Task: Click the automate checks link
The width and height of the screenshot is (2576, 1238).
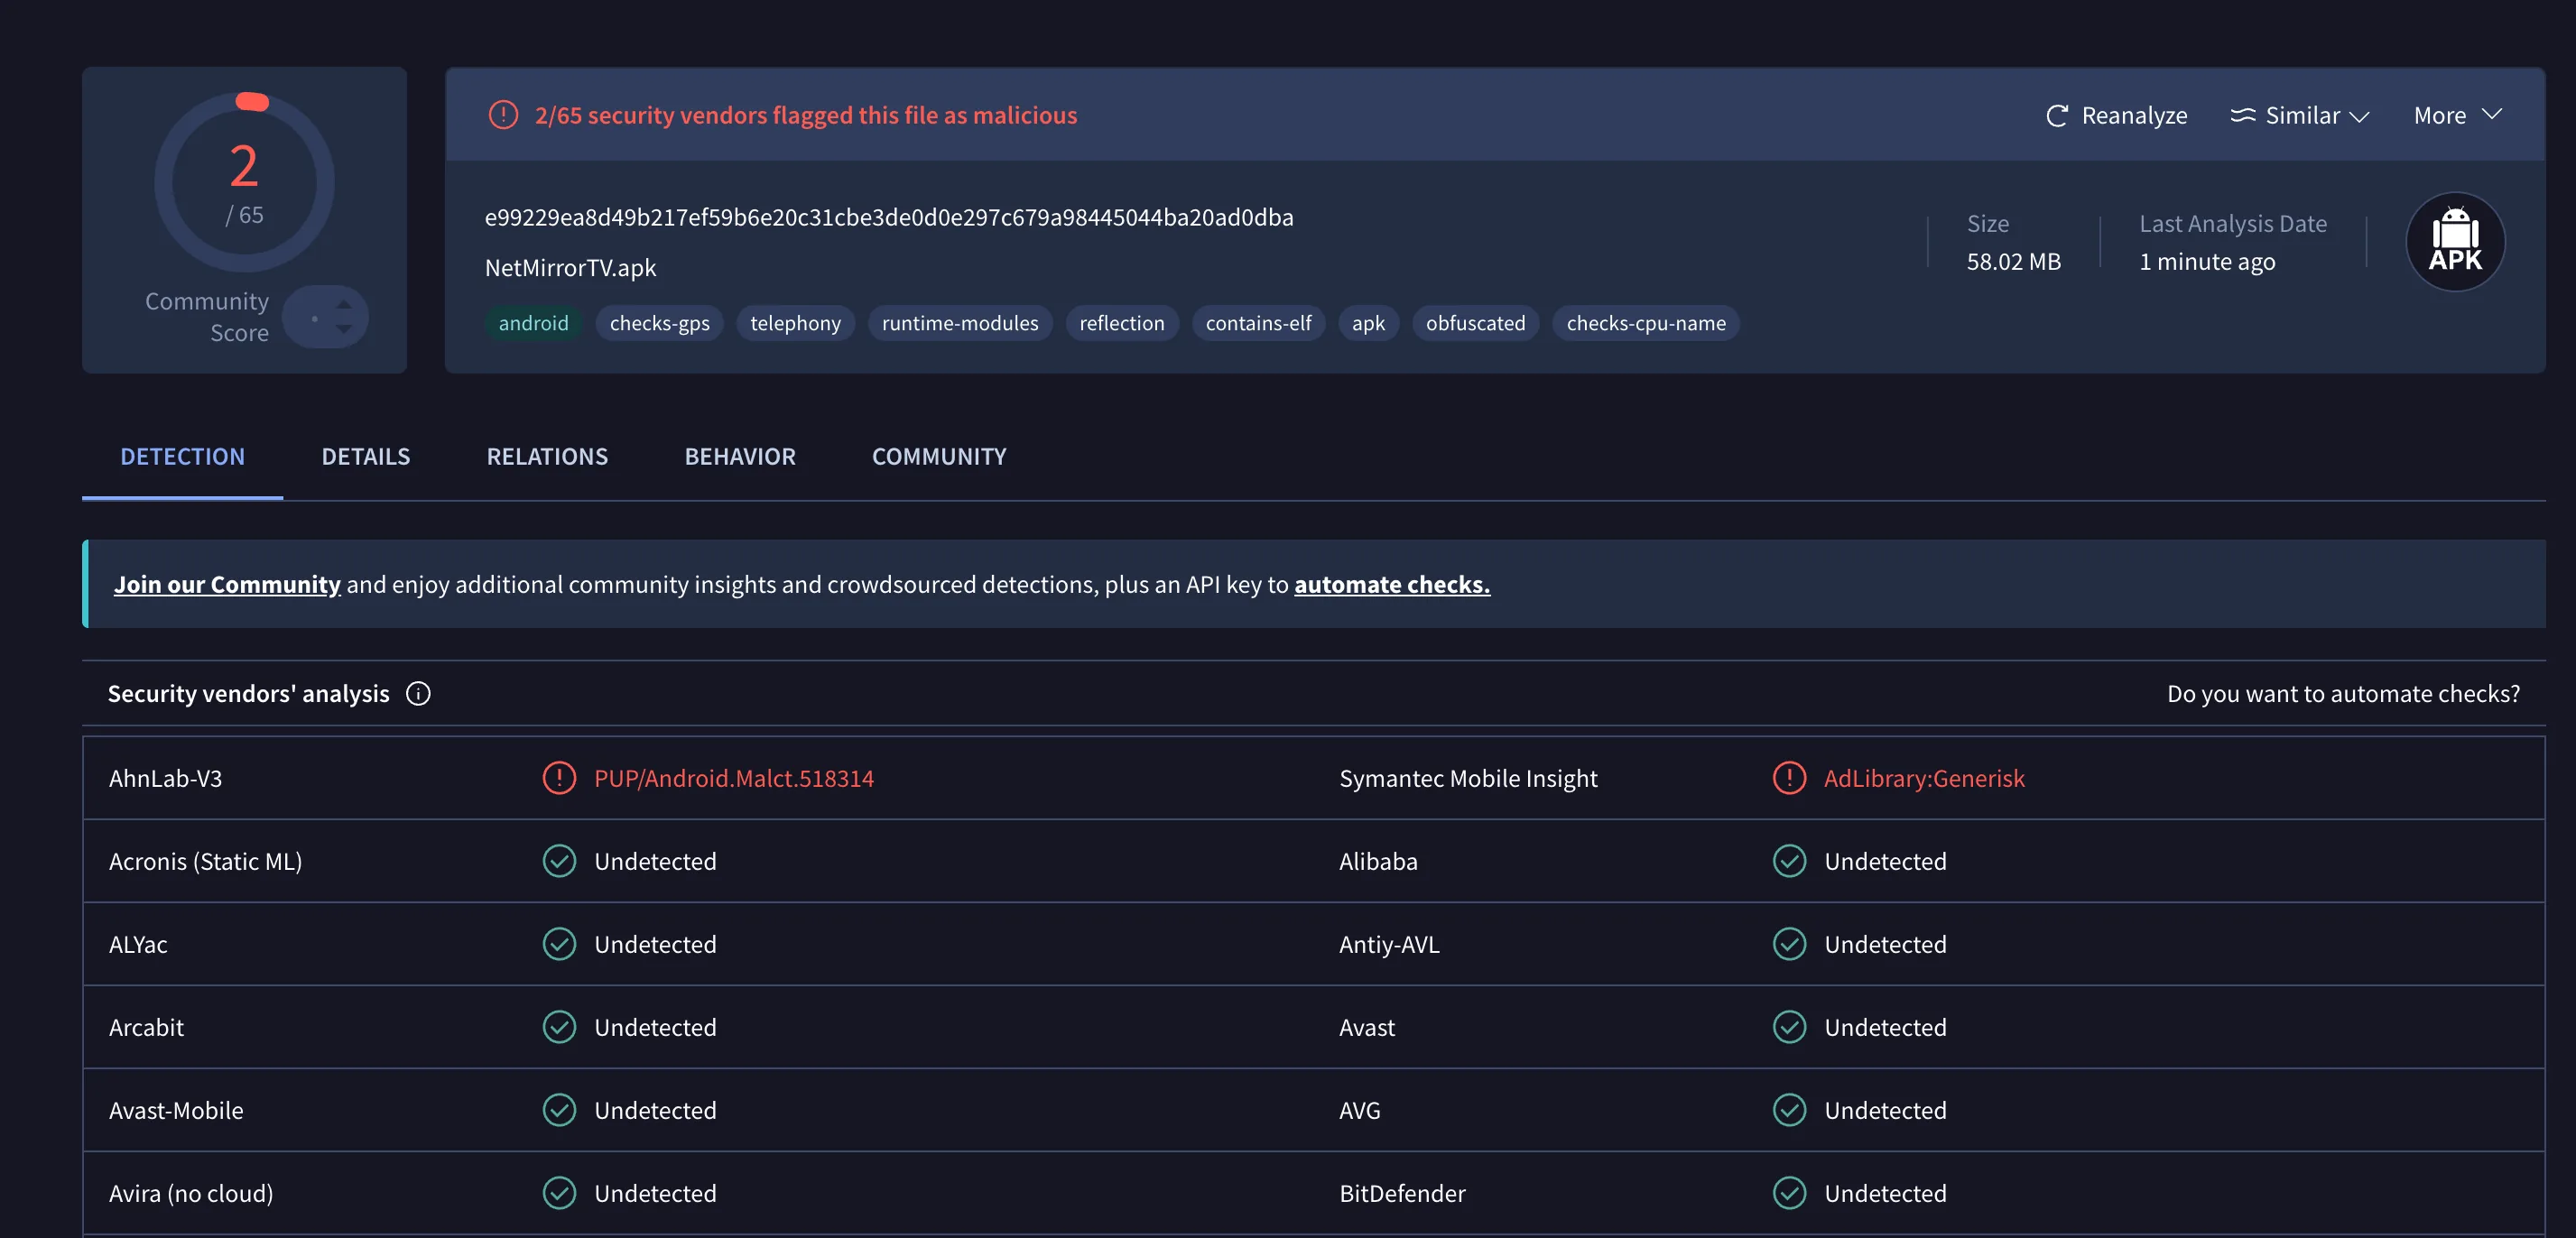Action: (x=1392, y=584)
